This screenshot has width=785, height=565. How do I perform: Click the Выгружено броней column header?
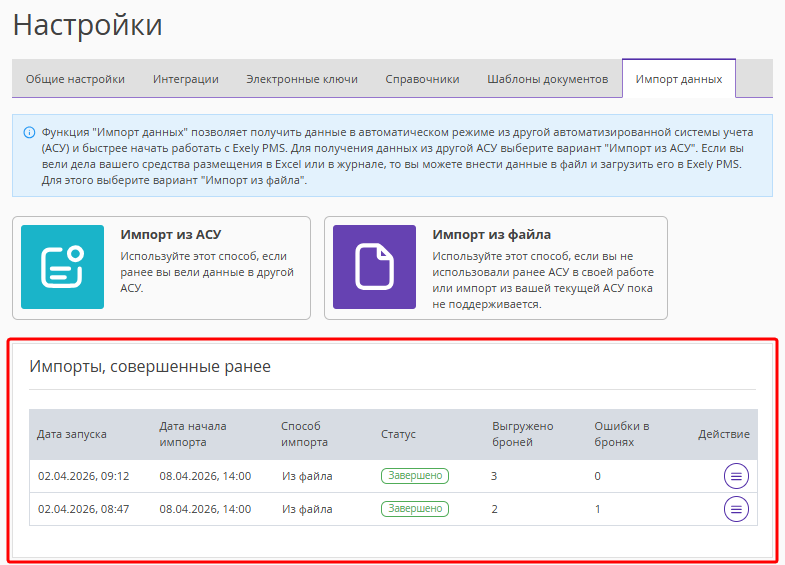coord(523,434)
